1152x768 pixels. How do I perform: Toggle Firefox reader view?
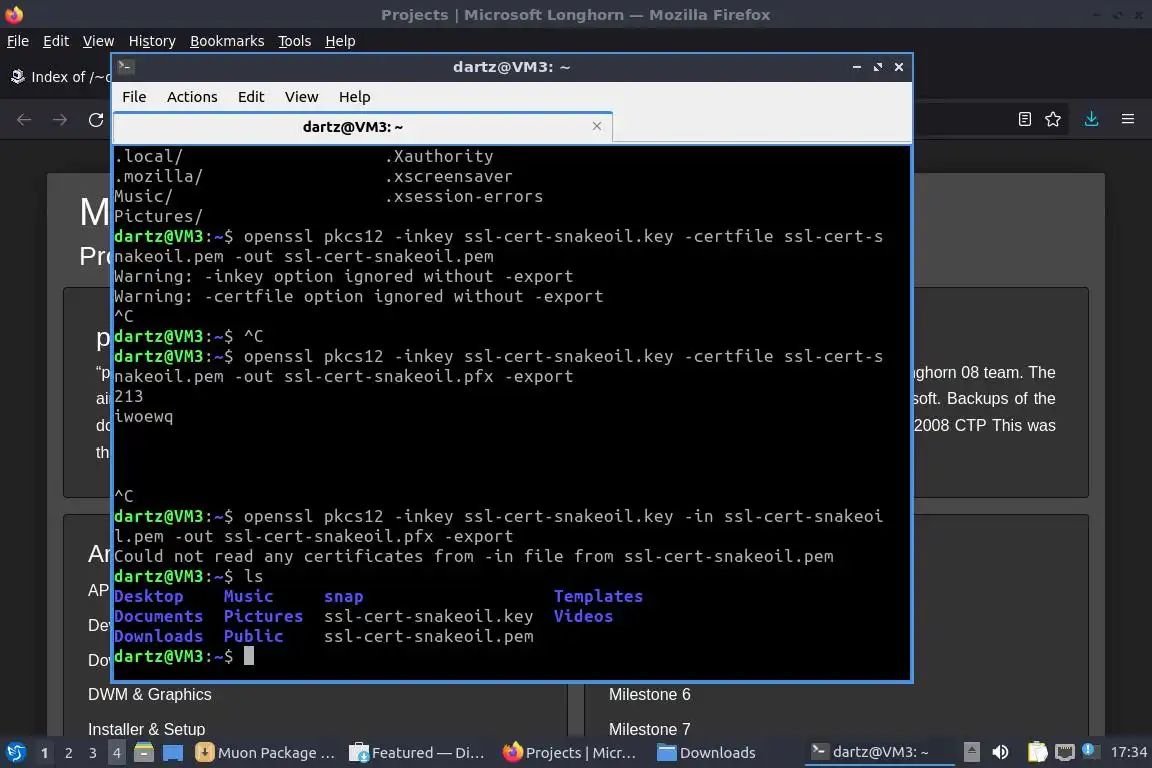(x=1025, y=119)
